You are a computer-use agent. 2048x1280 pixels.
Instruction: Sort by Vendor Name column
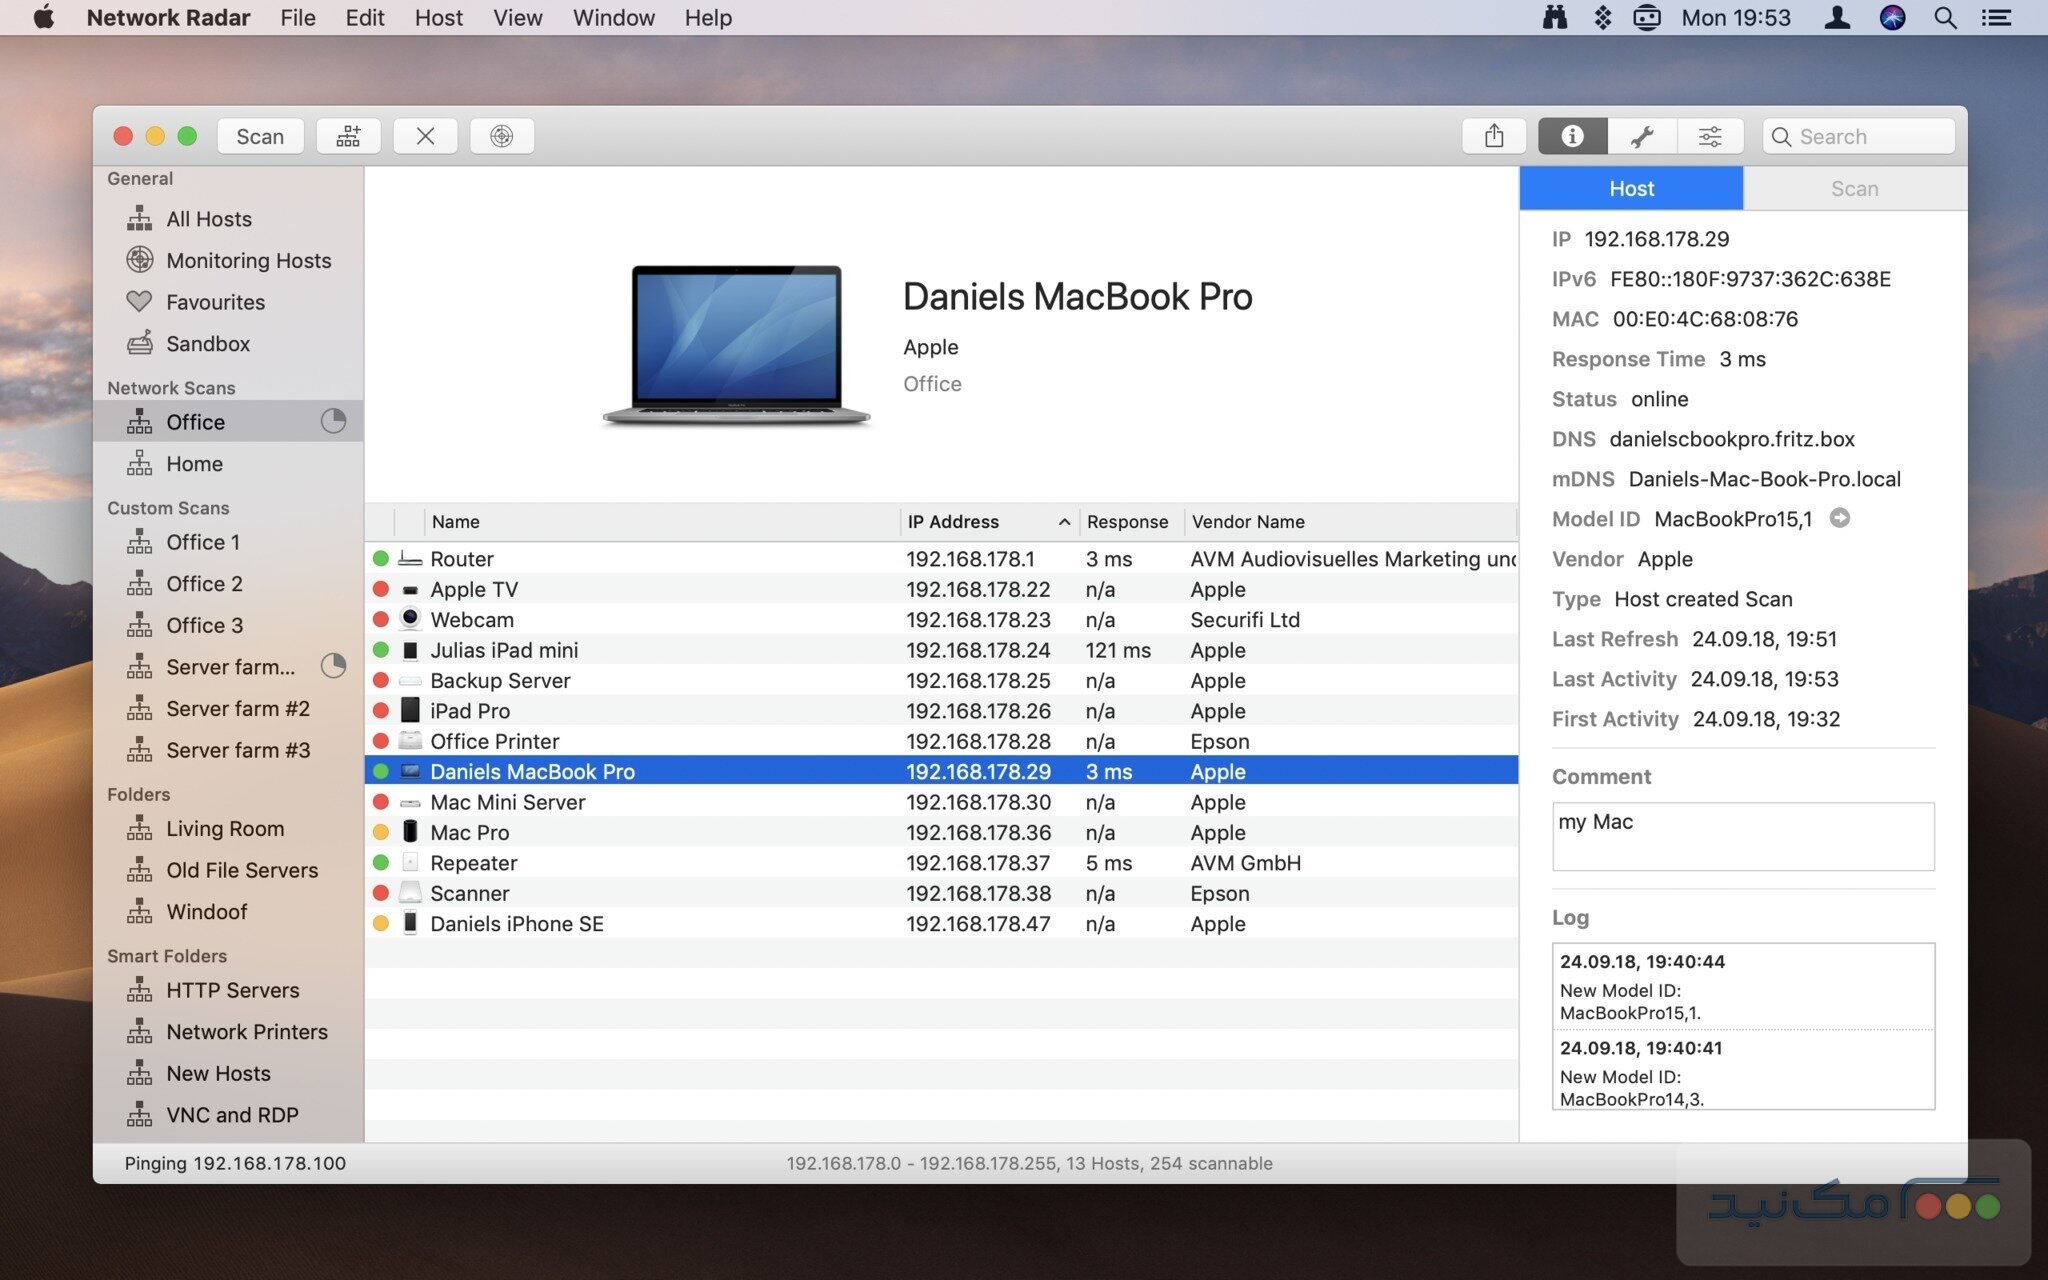[1248, 522]
